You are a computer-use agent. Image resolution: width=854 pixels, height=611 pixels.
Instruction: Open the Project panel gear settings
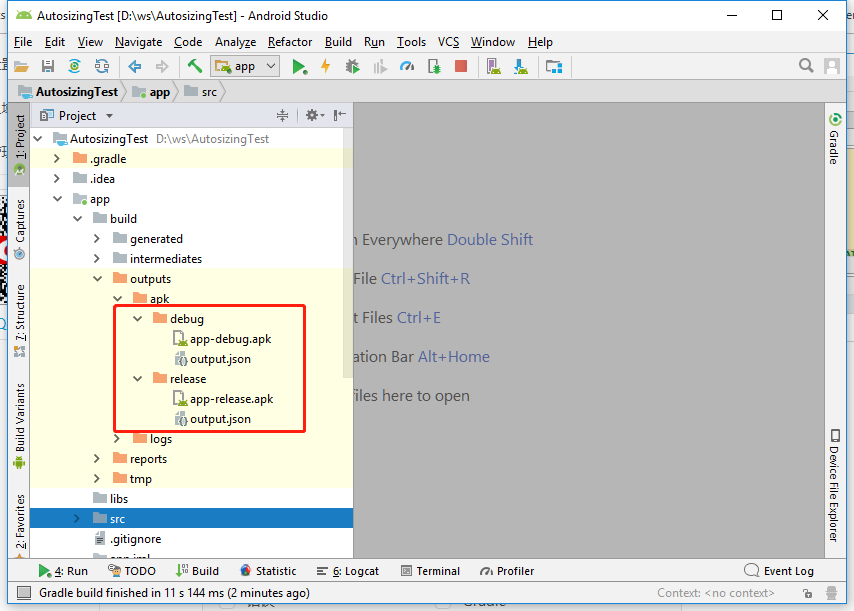tap(314, 115)
